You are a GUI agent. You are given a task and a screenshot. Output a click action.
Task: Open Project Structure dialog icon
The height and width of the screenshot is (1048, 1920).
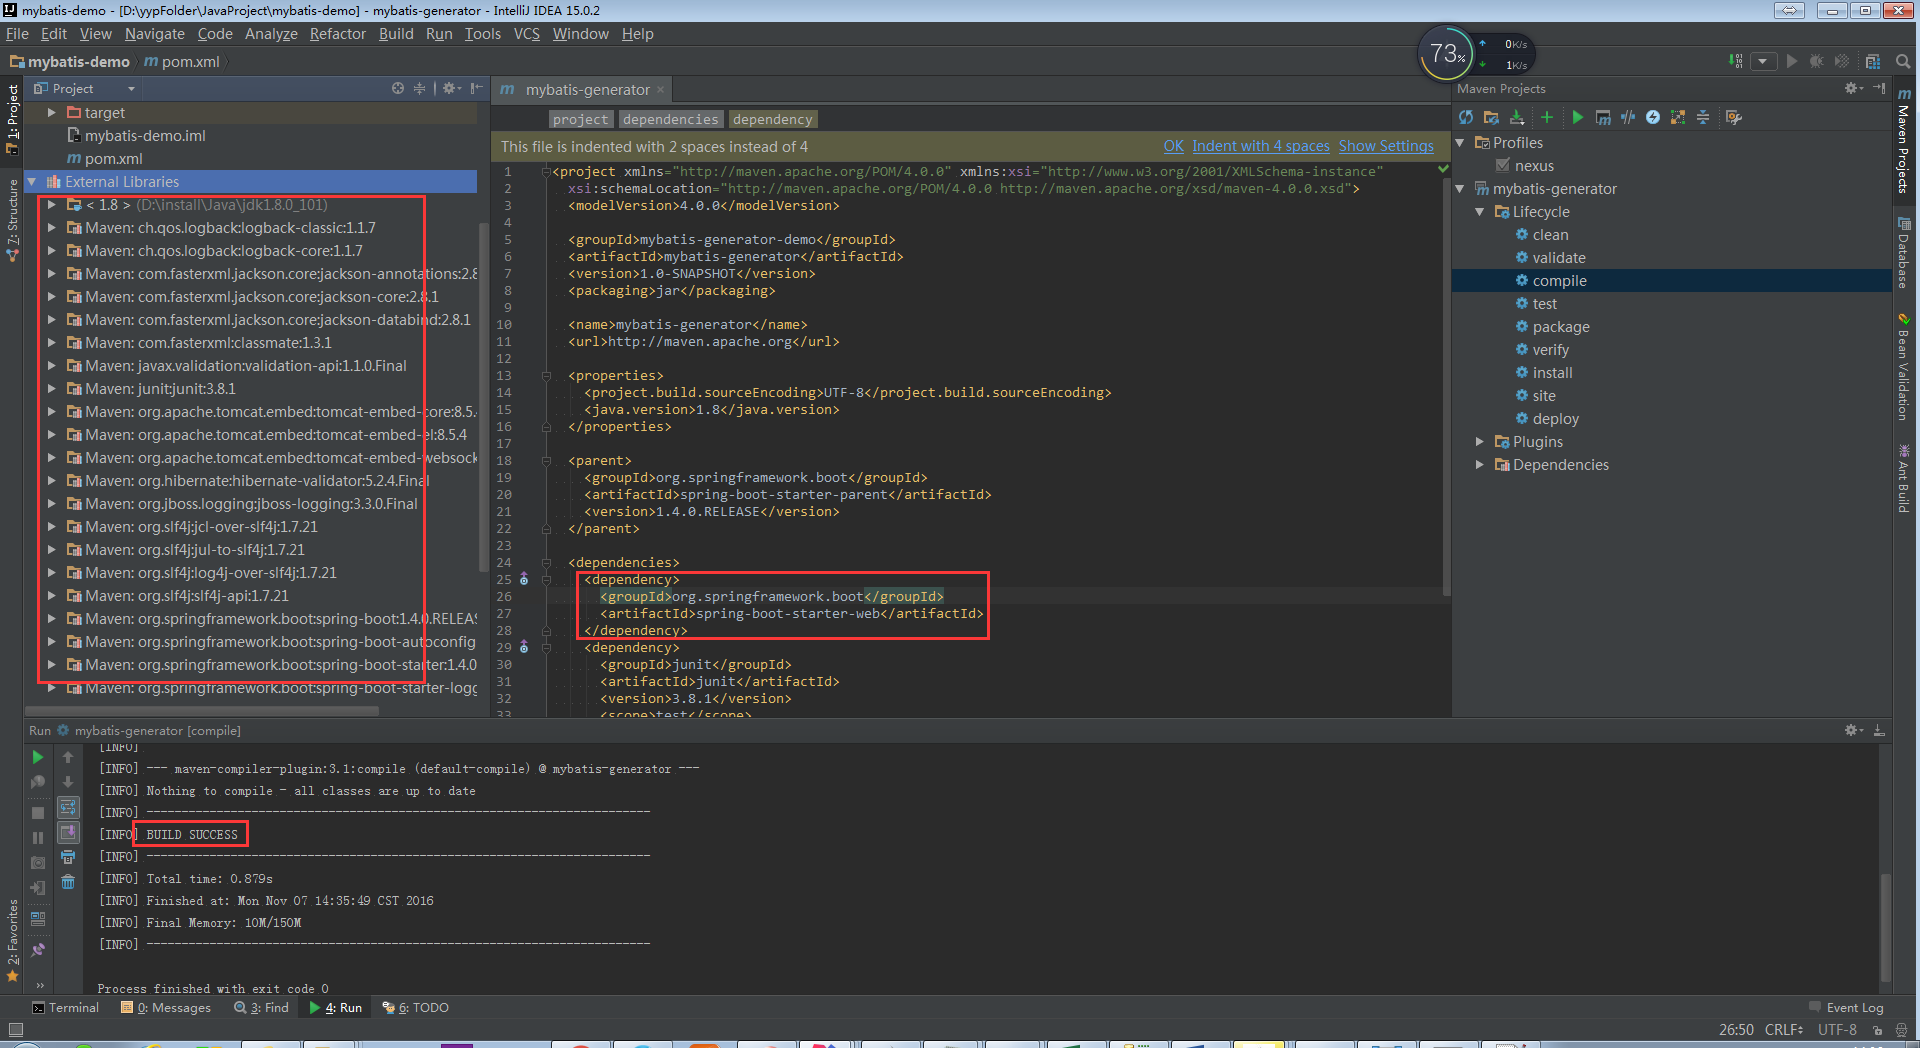pyautogui.click(x=1873, y=62)
